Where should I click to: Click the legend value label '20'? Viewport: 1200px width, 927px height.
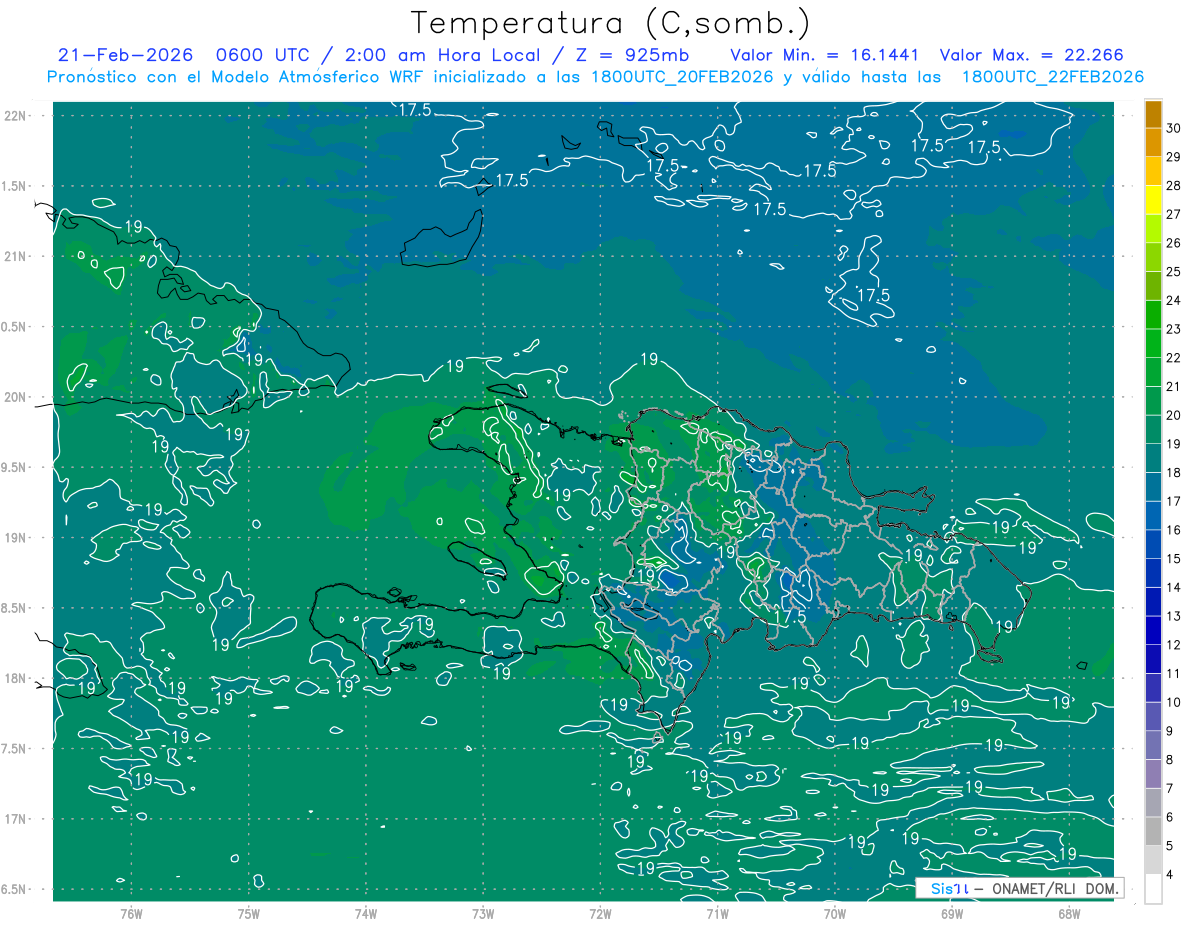click(1174, 415)
